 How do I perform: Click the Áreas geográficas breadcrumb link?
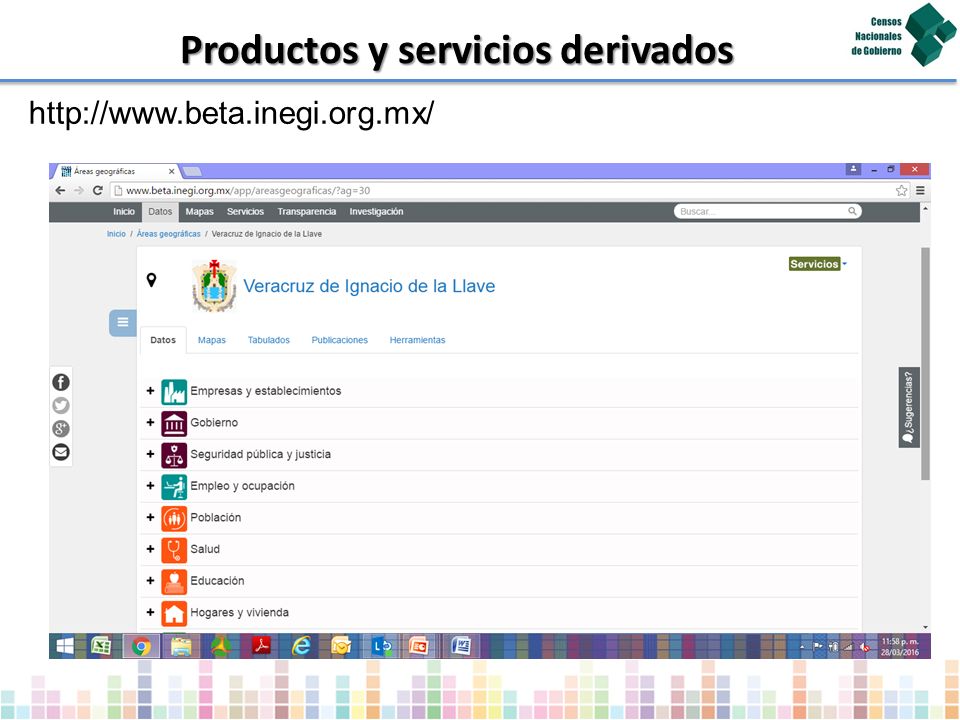(x=168, y=234)
